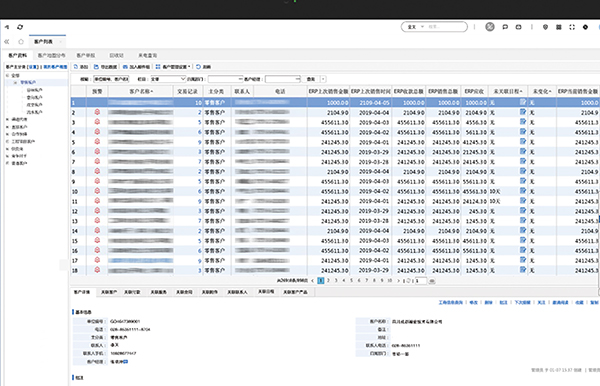Switch to the 客户地图分布 tab
Viewport: 600px width, 386px height.
click(51, 55)
